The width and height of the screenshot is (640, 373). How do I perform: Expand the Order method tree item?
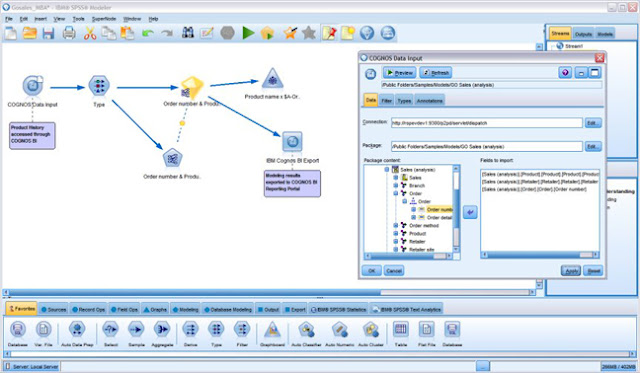pos(396,225)
